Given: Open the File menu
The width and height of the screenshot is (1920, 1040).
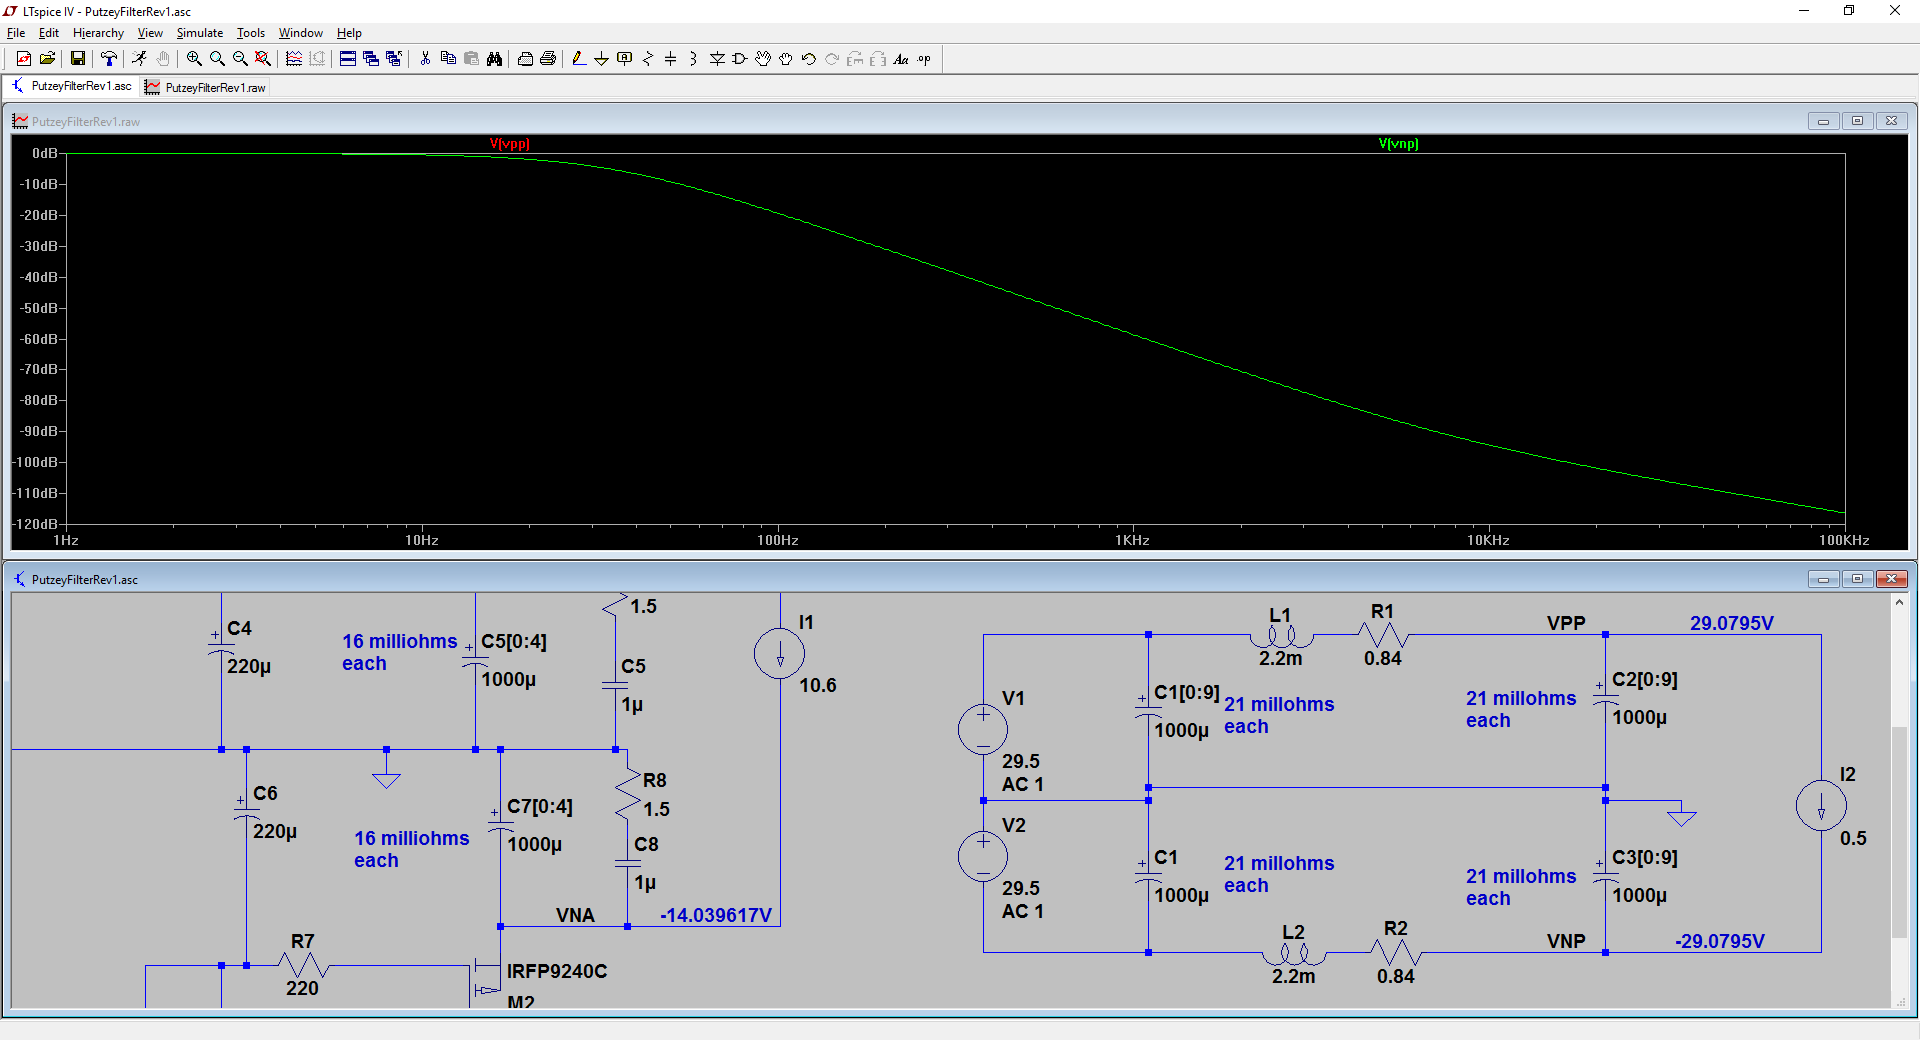Looking at the screenshot, I should [16, 33].
